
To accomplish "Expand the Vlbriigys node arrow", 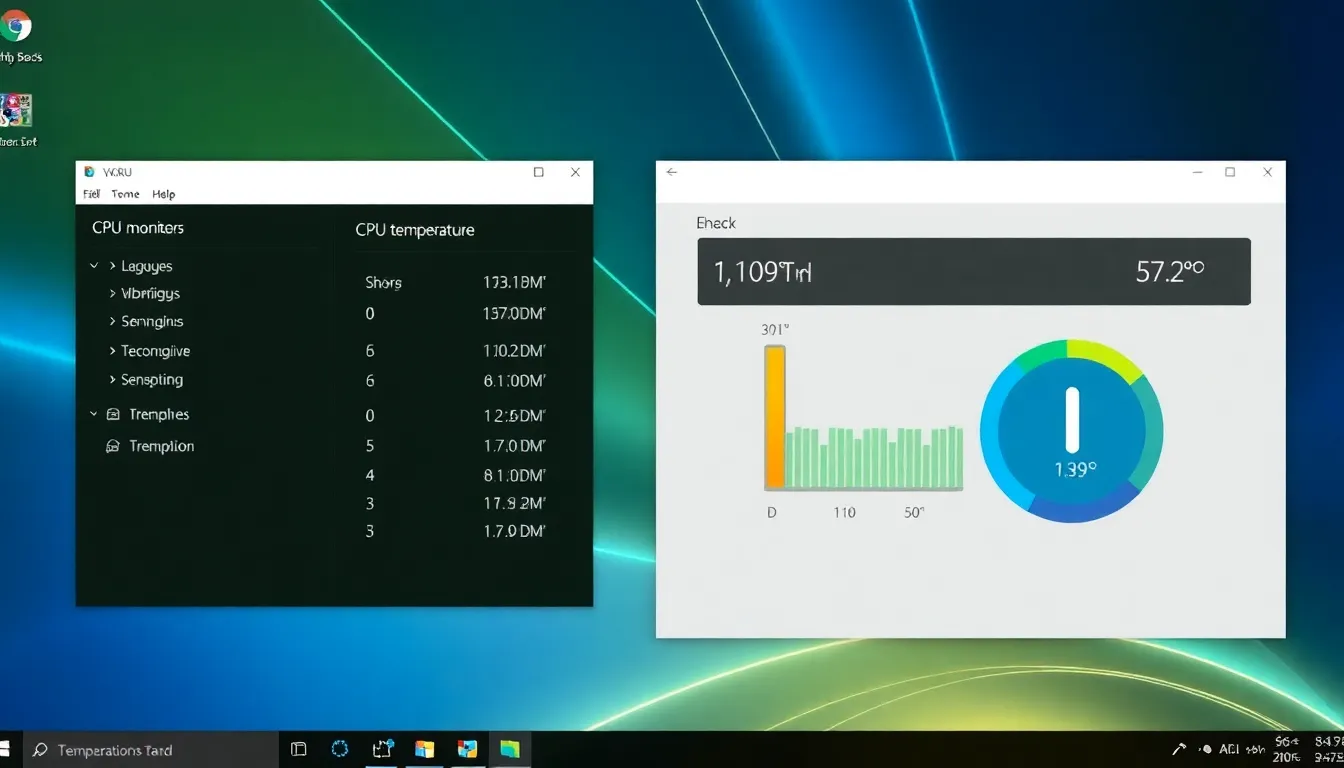I will 112,294.
